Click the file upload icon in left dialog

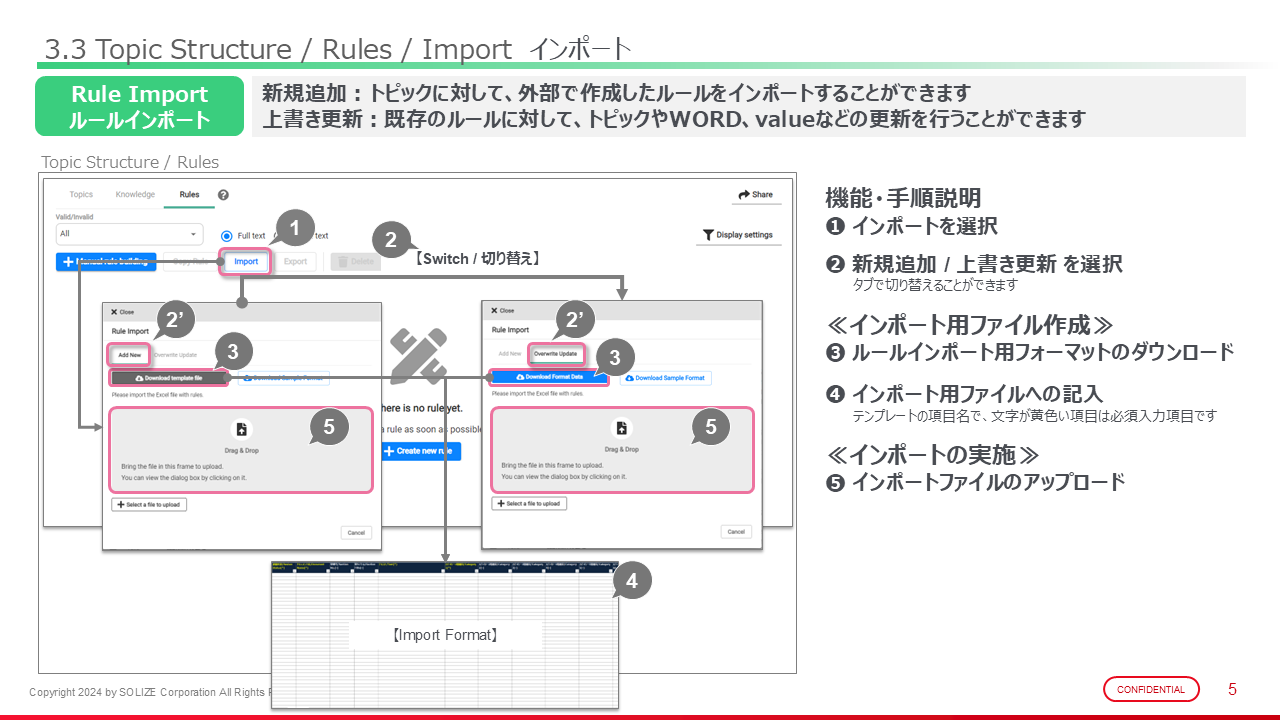241,429
